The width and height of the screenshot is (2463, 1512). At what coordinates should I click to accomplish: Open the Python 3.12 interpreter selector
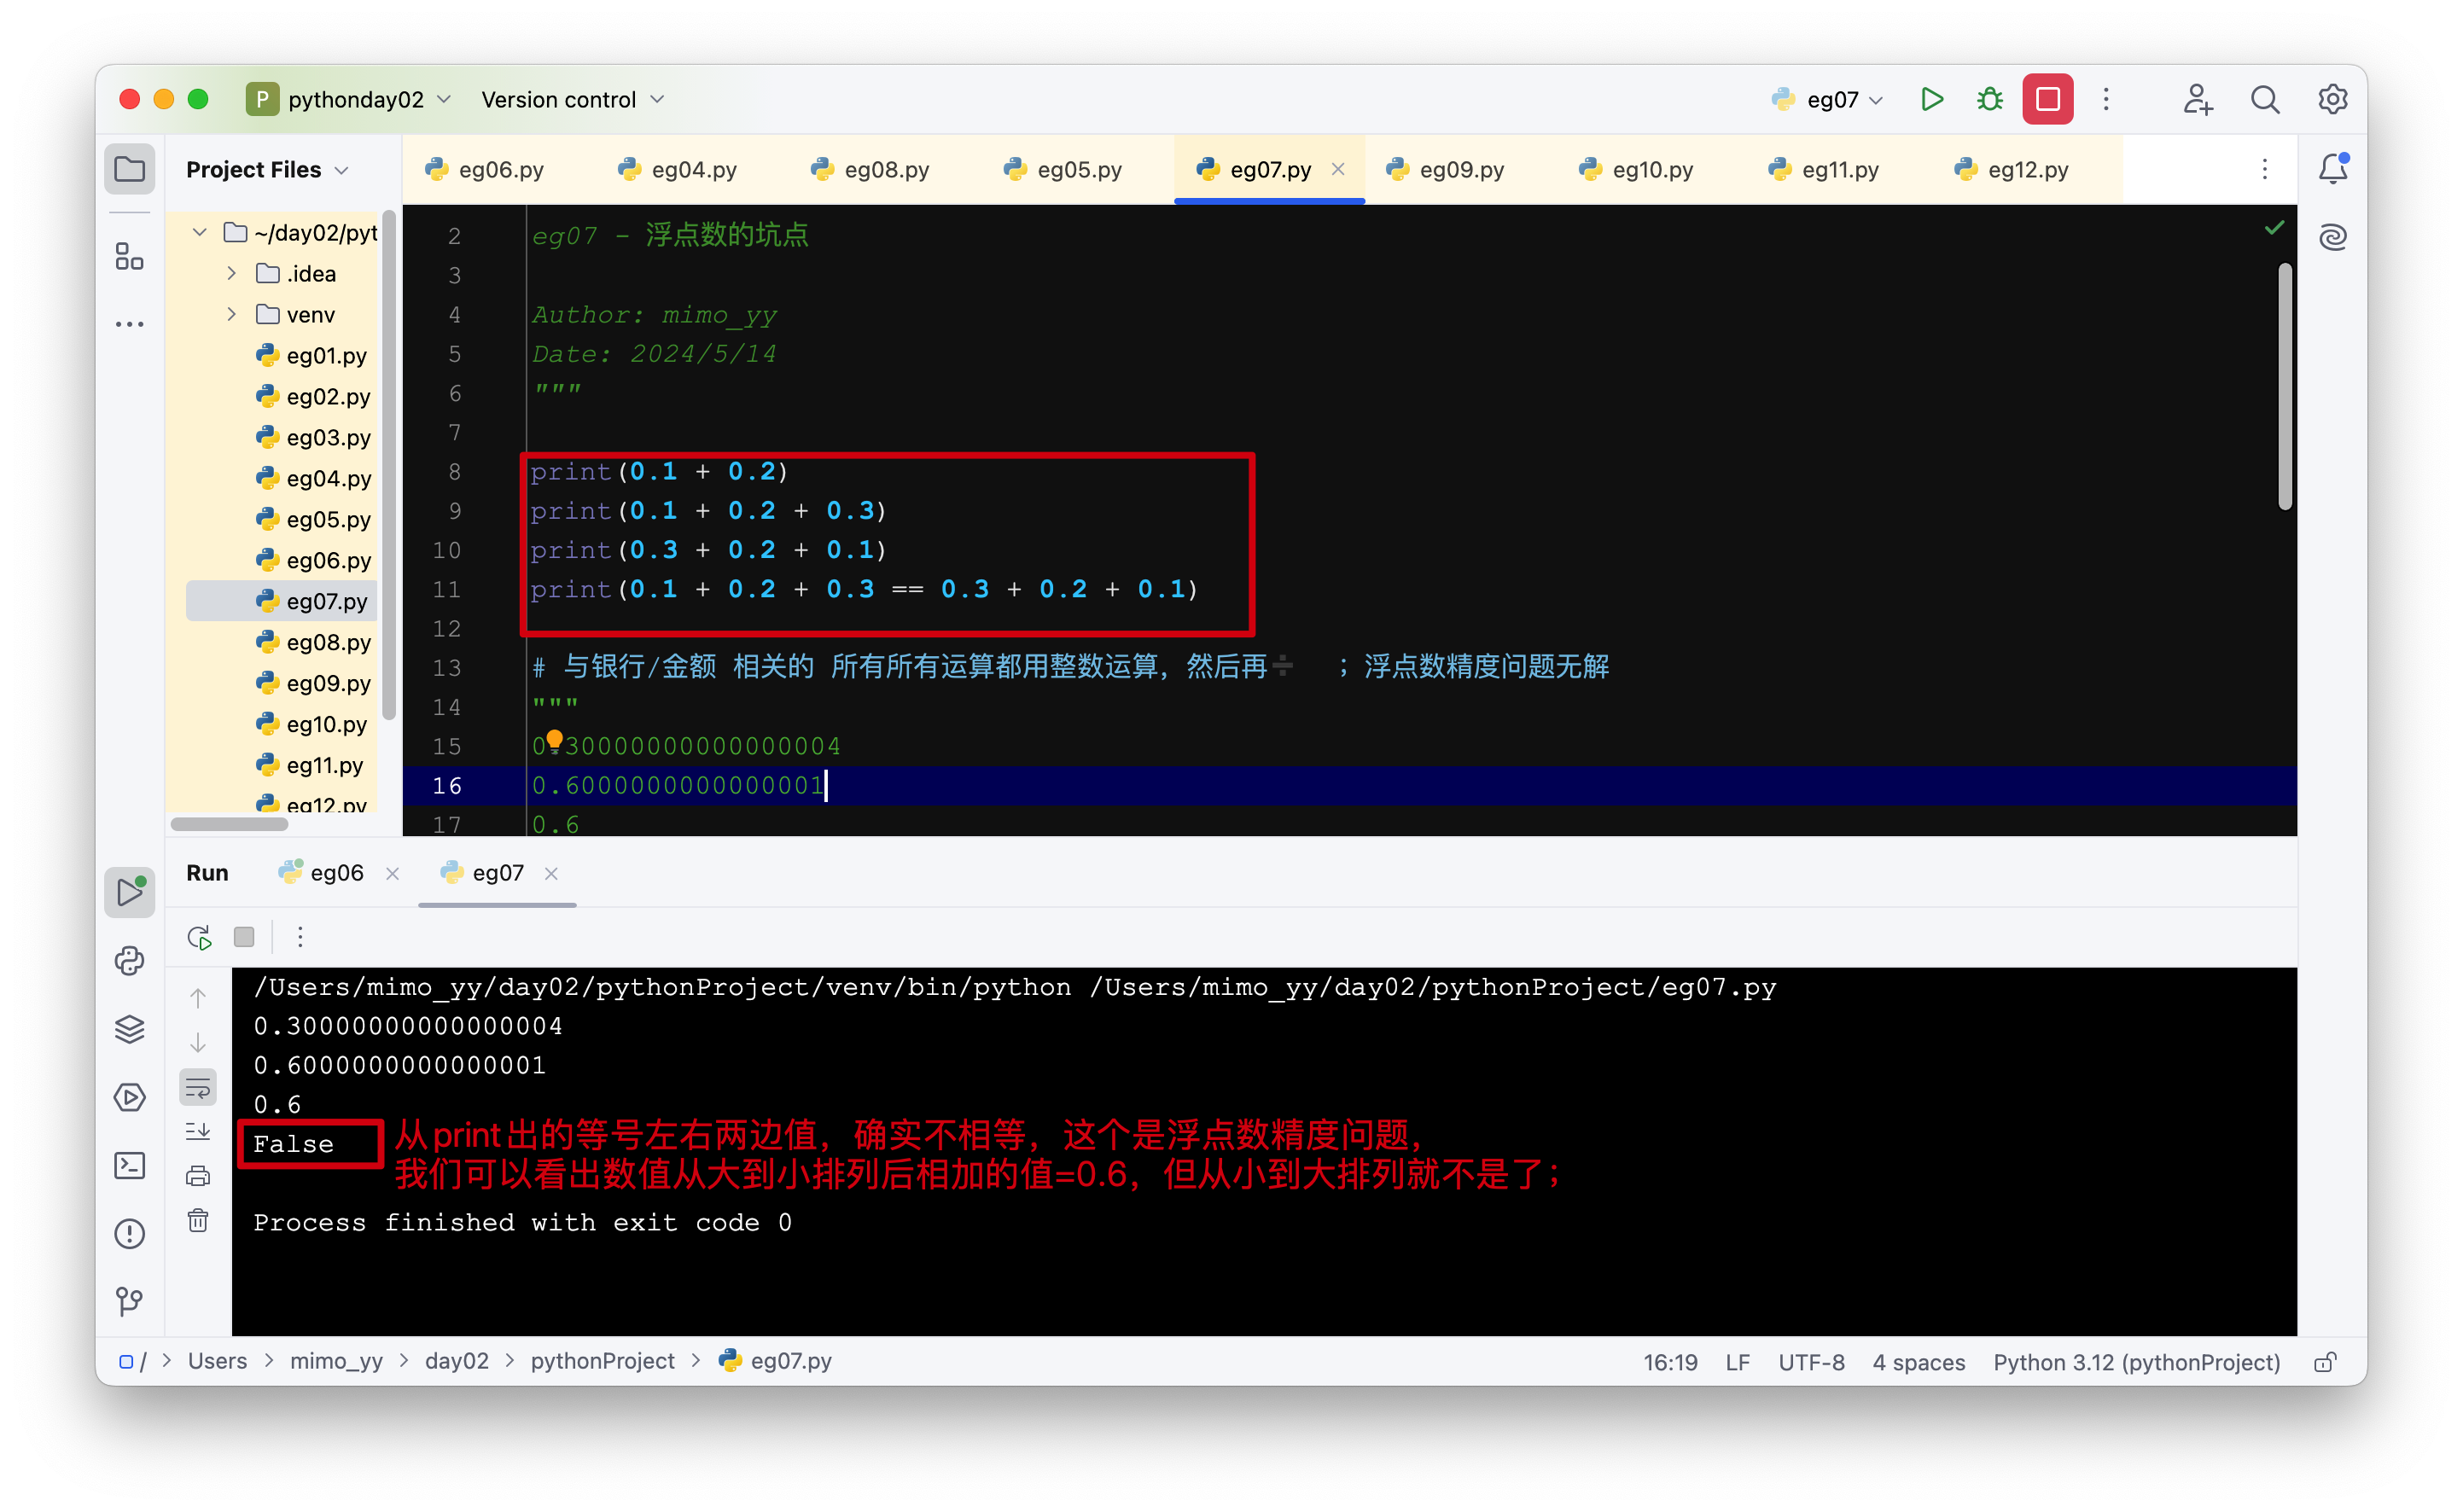coord(2136,1362)
